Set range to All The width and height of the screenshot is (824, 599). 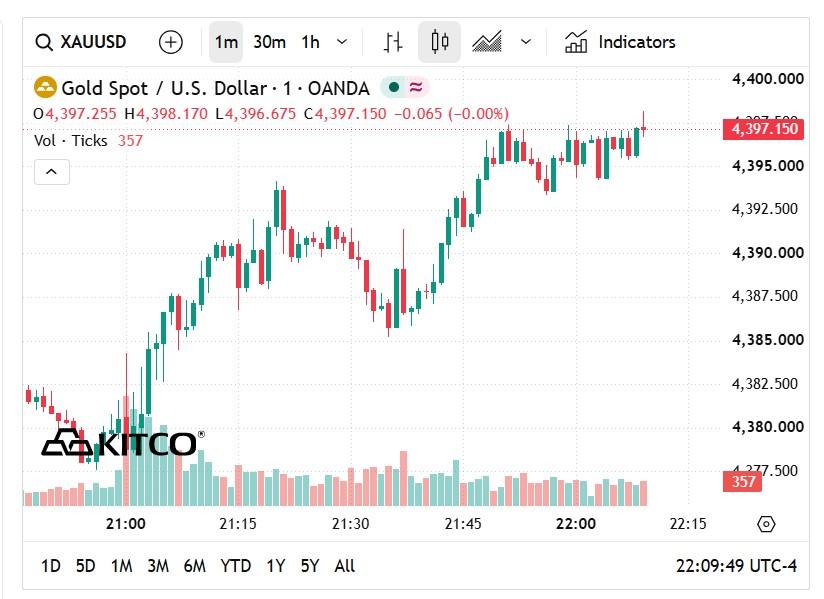[345, 566]
